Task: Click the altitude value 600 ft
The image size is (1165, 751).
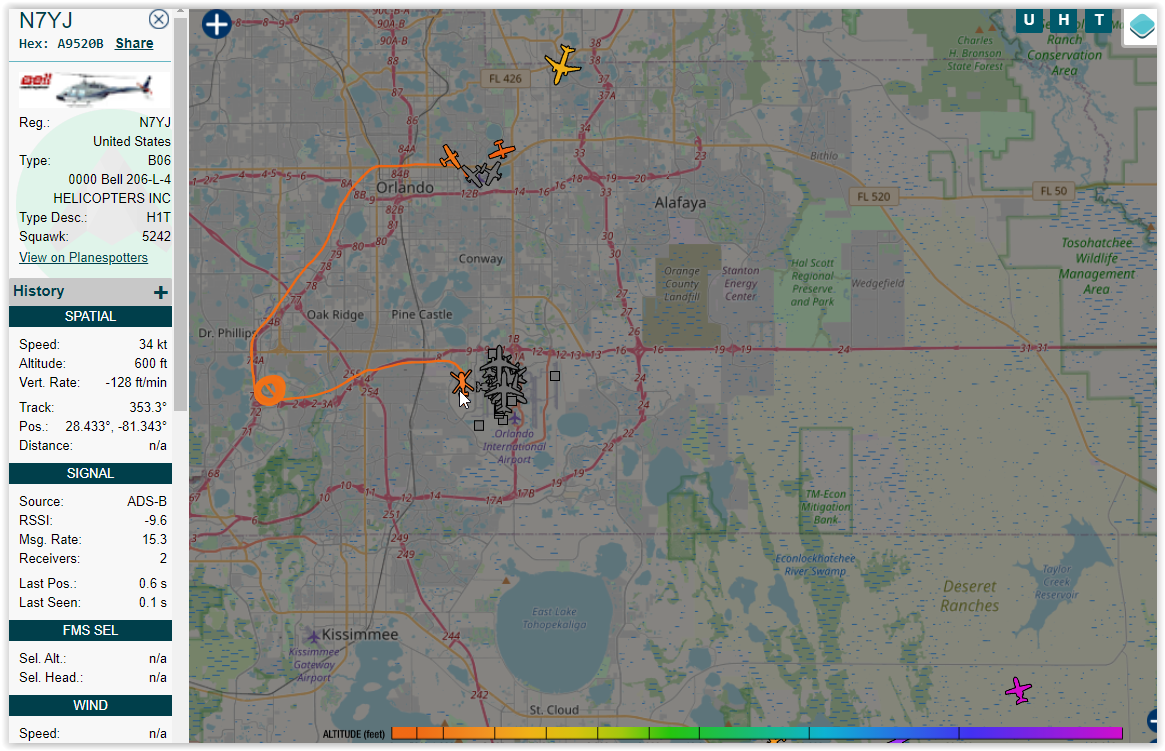Action: click(151, 363)
